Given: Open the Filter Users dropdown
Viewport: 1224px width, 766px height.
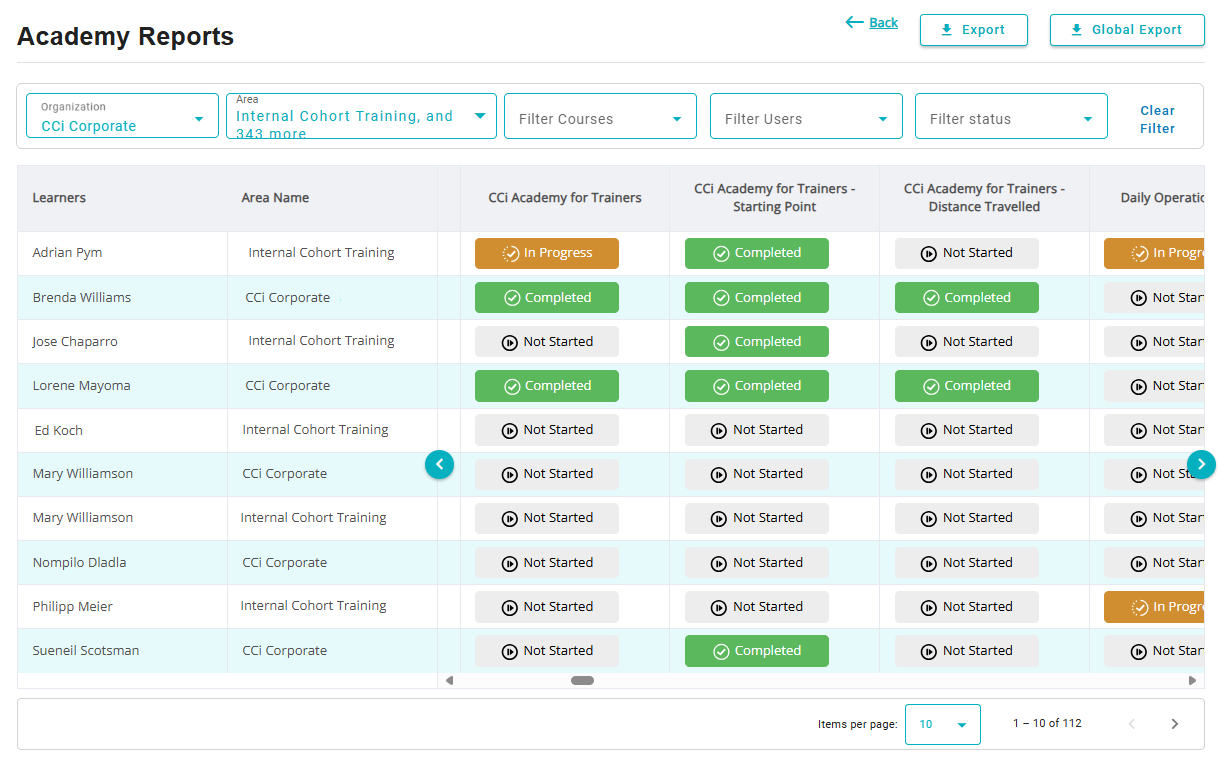Looking at the screenshot, I should (806, 117).
